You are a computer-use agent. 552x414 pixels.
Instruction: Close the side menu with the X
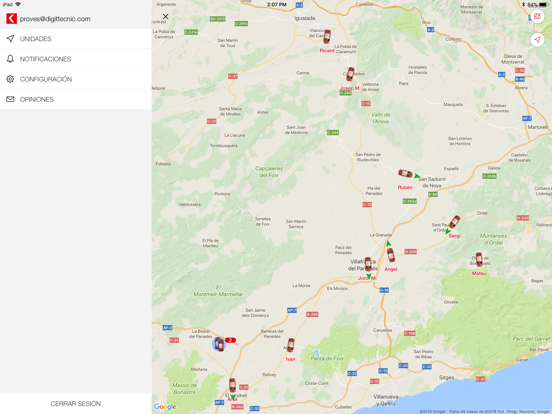pyautogui.click(x=165, y=17)
